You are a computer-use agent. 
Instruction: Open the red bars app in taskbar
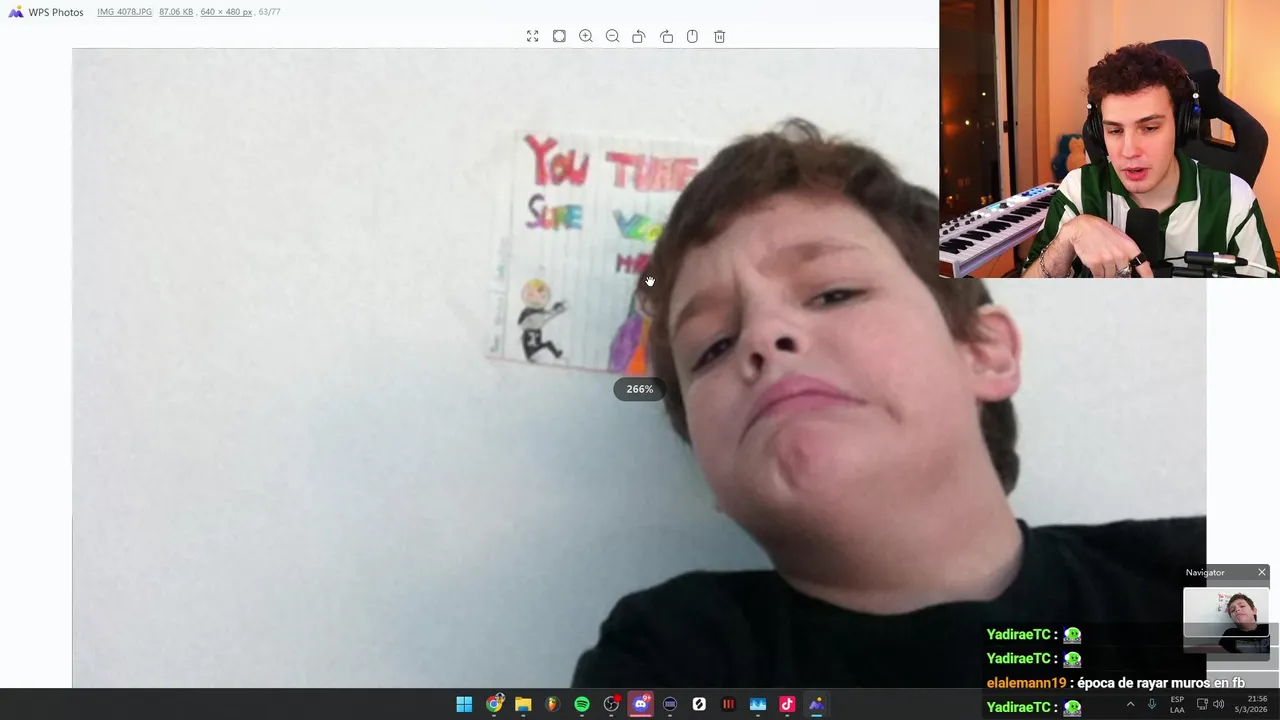[x=728, y=704]
